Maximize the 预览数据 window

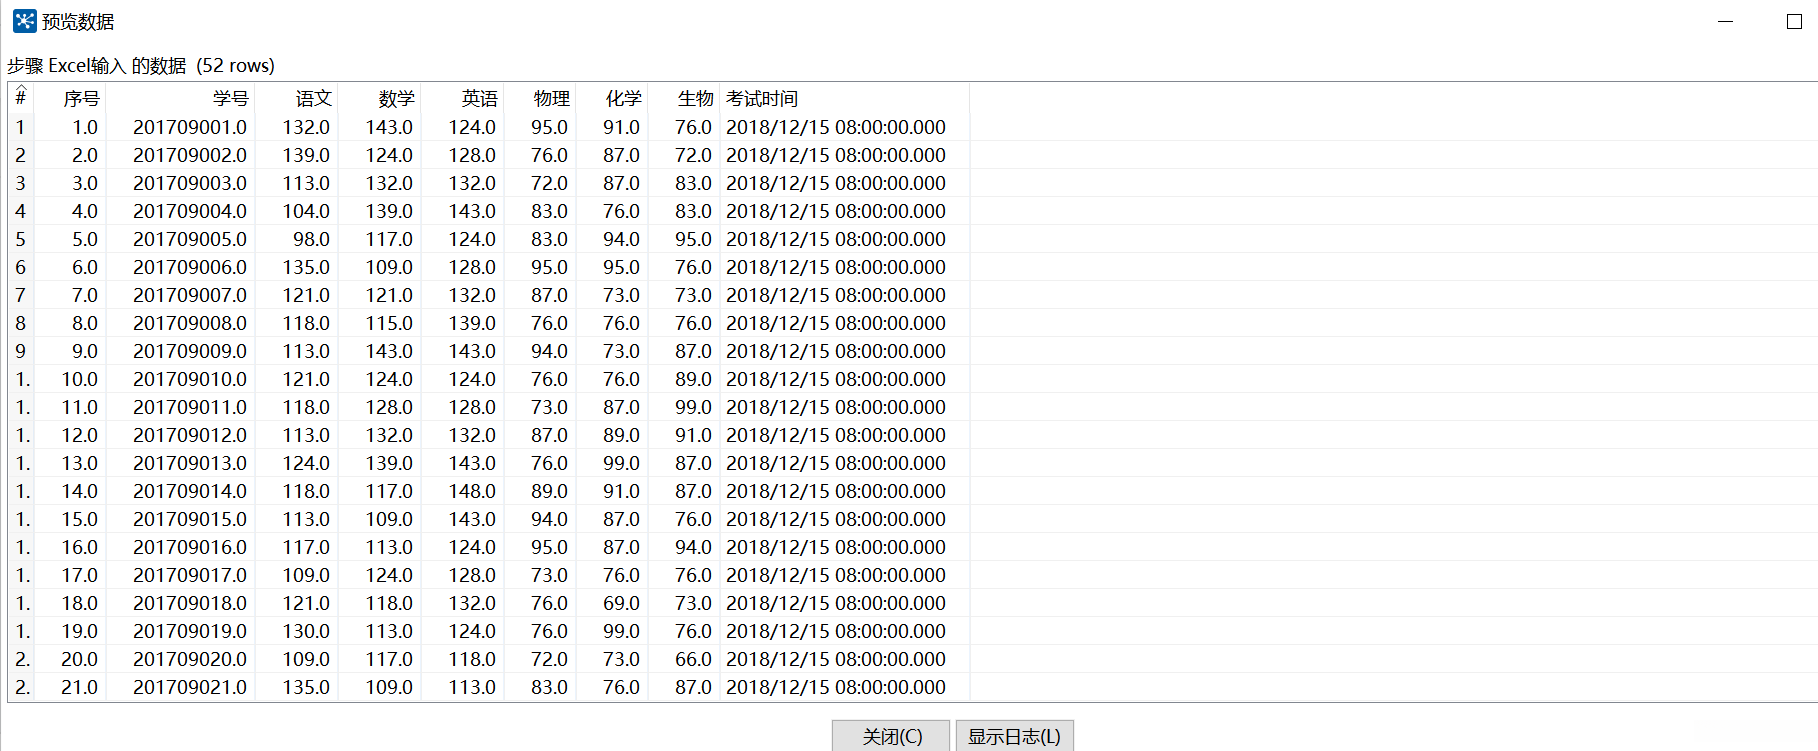point(1794,21)
